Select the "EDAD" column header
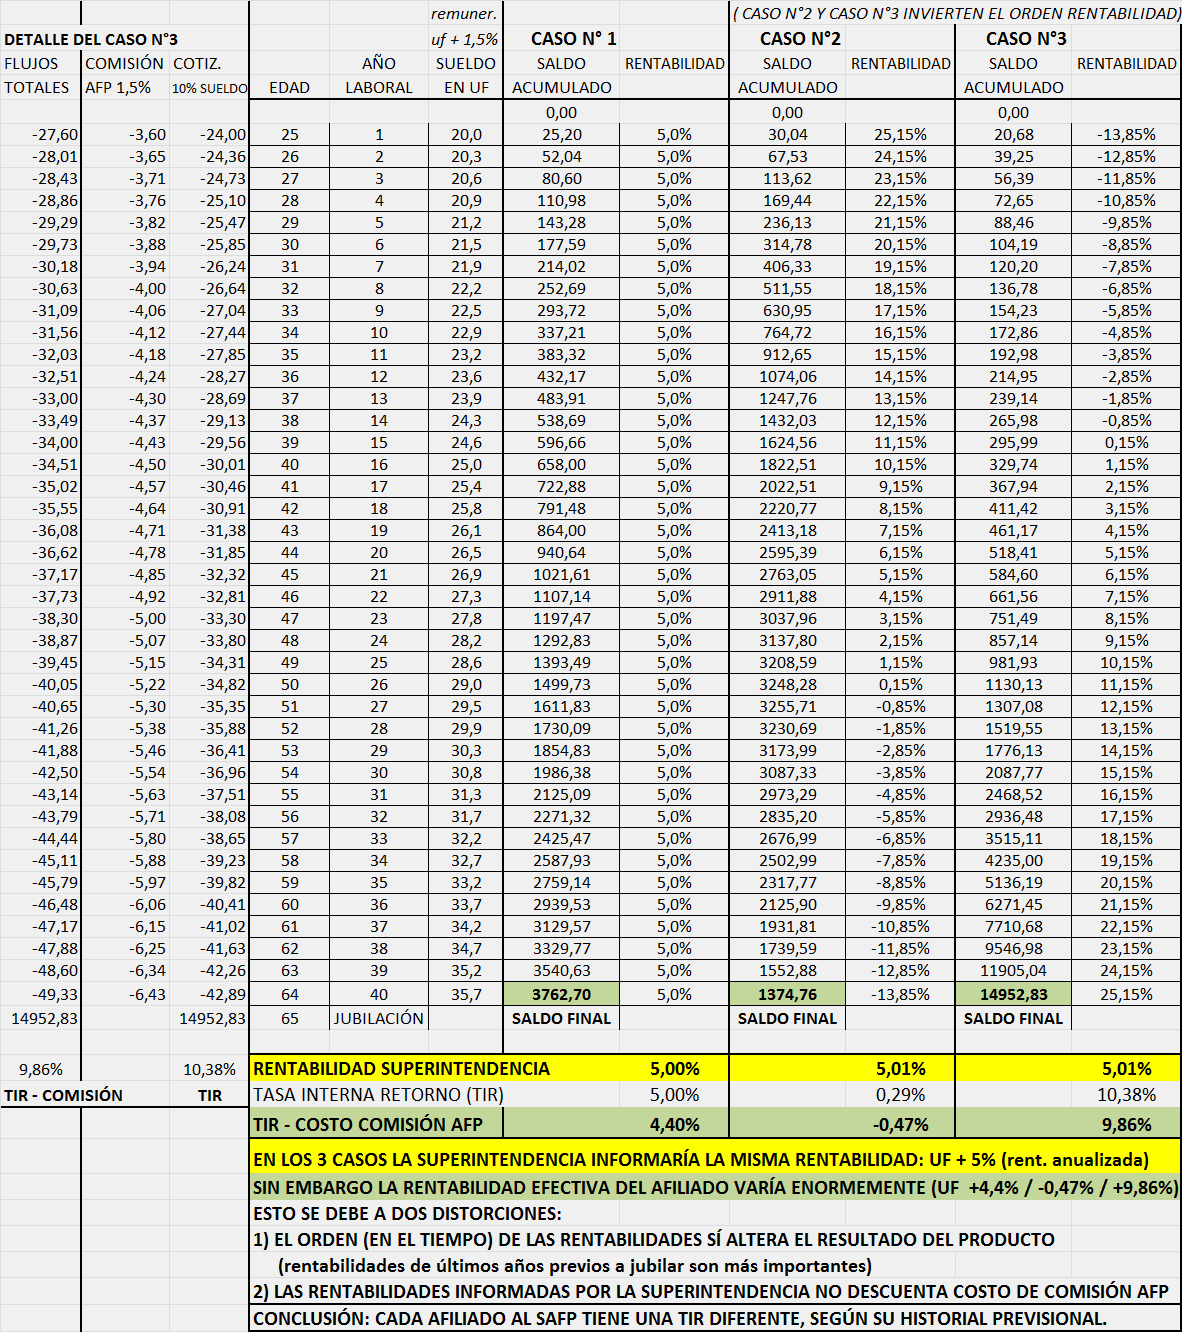Screen dimensions: 1182x1332 tap(290, 87)
